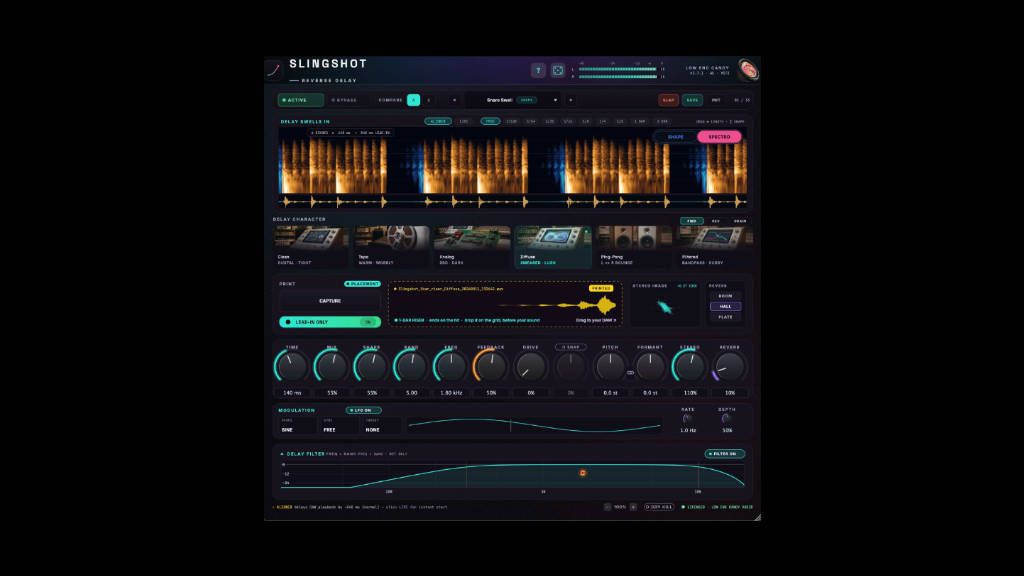Click the resize grip at window corner

coord(757,517)
